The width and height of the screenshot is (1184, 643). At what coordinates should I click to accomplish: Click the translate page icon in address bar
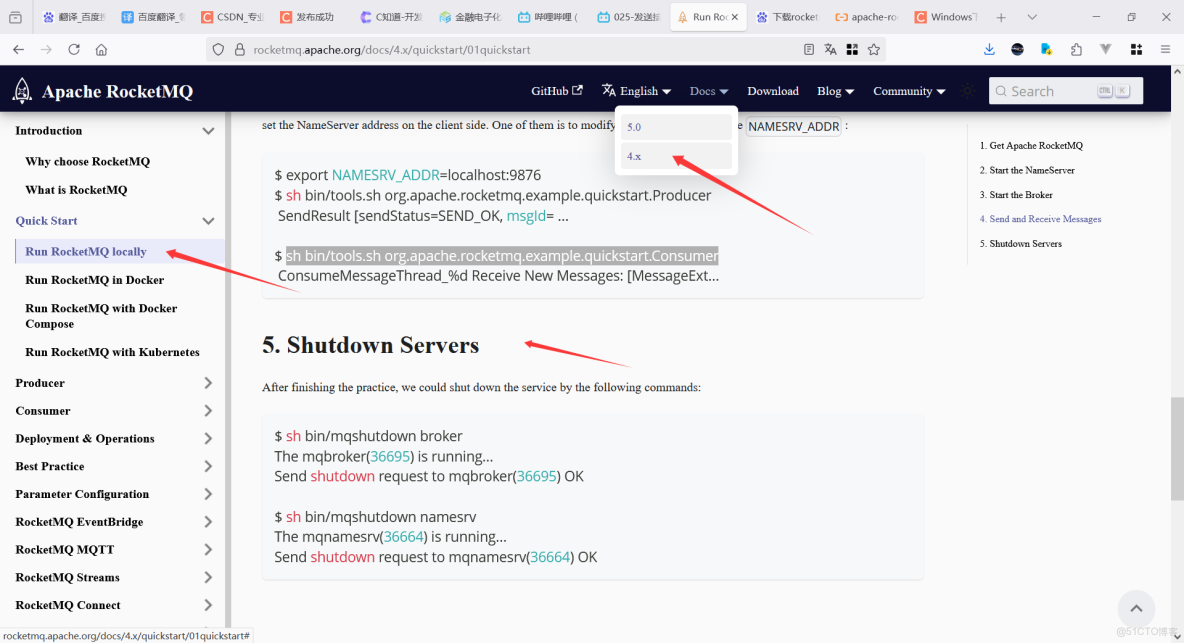click(x=831, y=50)
